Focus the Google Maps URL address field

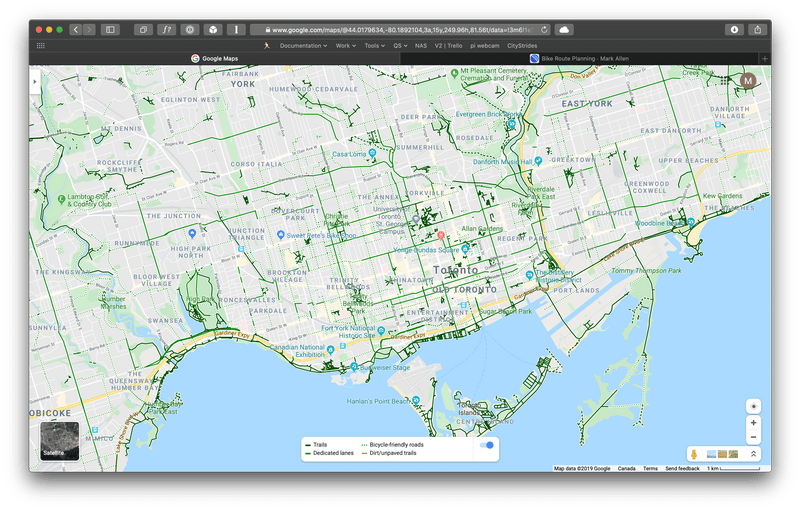(x=401, y=30)
